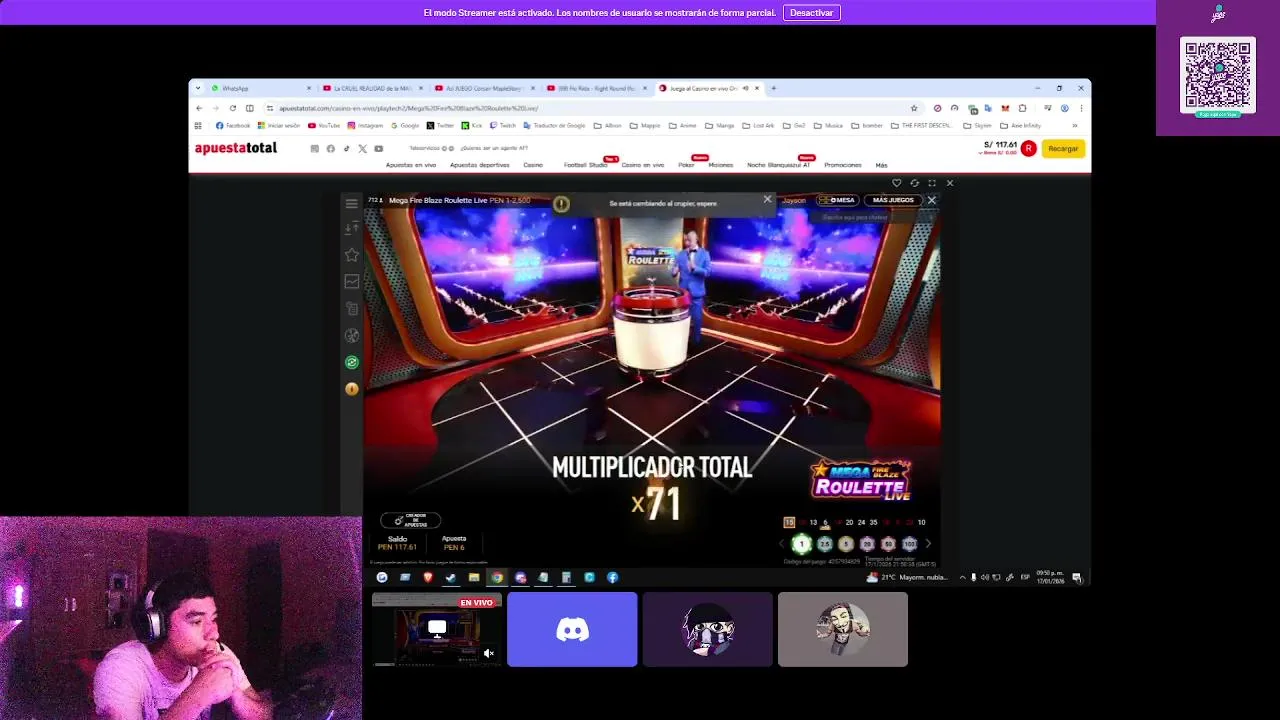The height and width of the screenshot is (720, 1280).
Task: Click the Recargar button
Action: tap(1063, 148)
